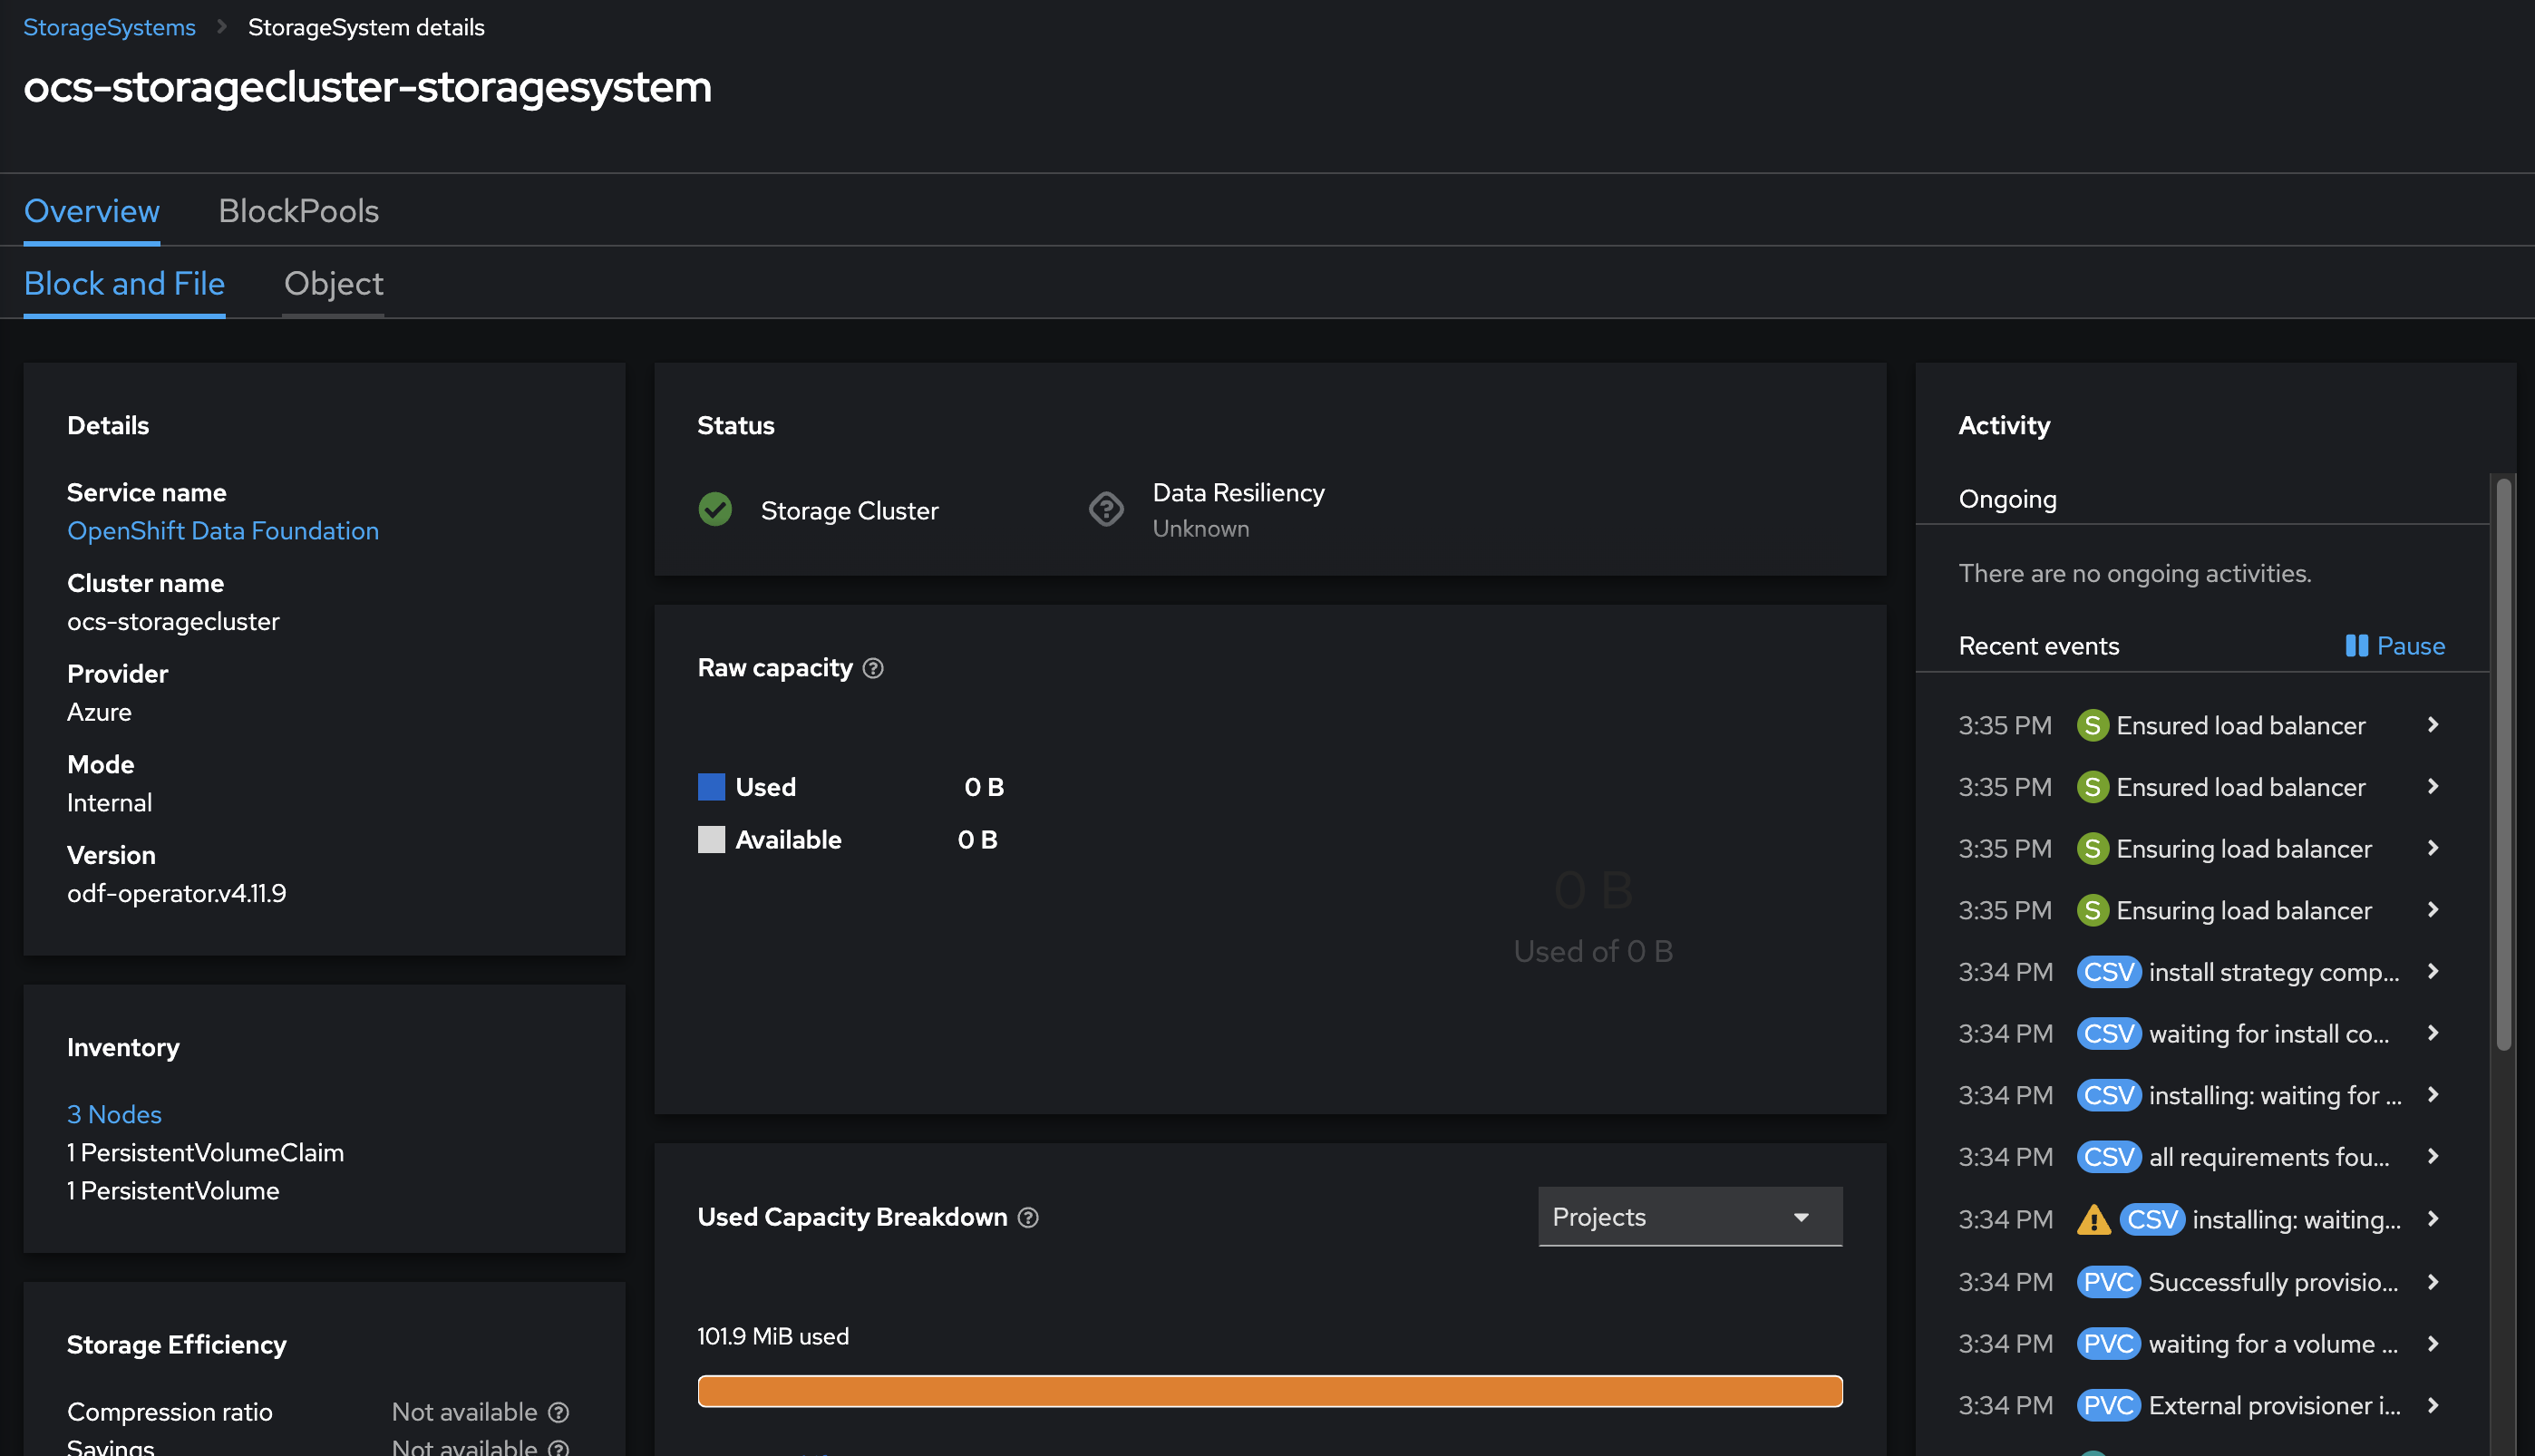This screenshot has height=1456, width=2535.
Task: Click the 3 Nodes inventory link
Action: coord(113,1111)
